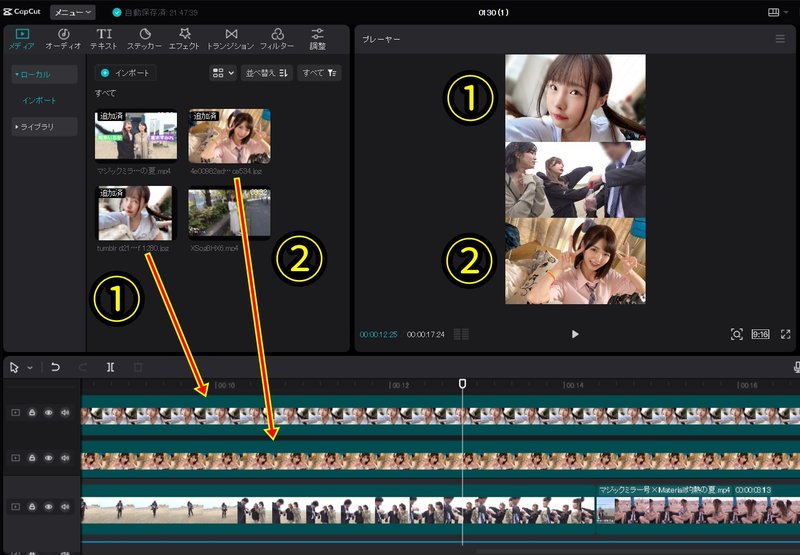Open the テキスト text tab

pyautogui.click(x=104, y=39)
